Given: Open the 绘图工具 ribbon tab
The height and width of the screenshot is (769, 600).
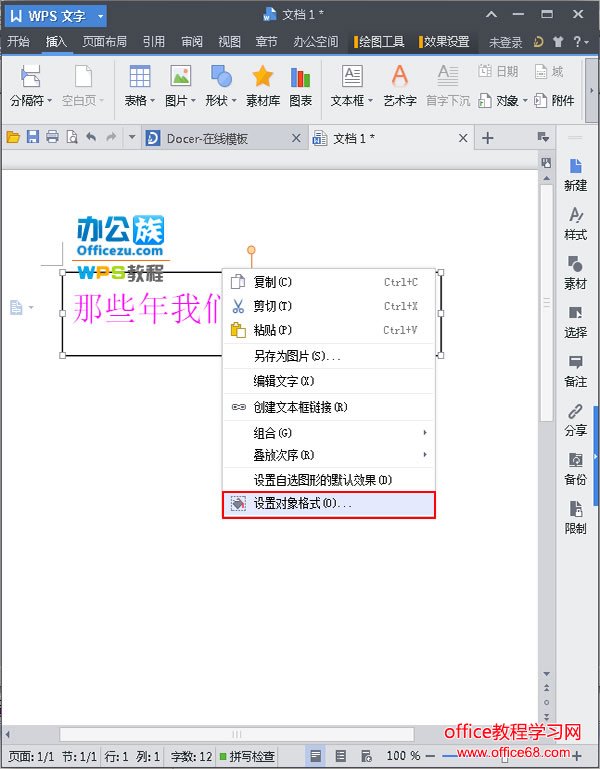Looking at the screenshot, I should pos(379,42).
